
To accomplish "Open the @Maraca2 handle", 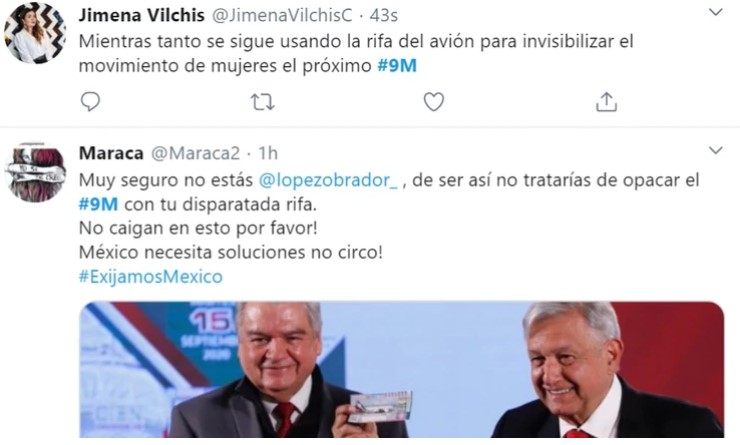I will [x=195, y=153].
